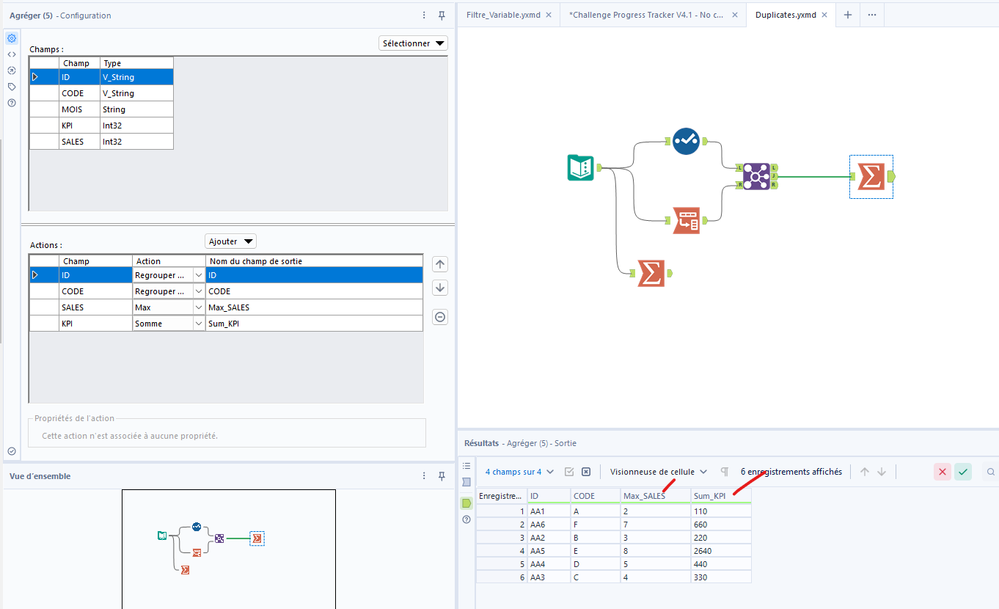Screen dimensions: 999x609
Task: Edit the Sum_KPI output field name
Action: pyautogui.click(x=314, y=324)
